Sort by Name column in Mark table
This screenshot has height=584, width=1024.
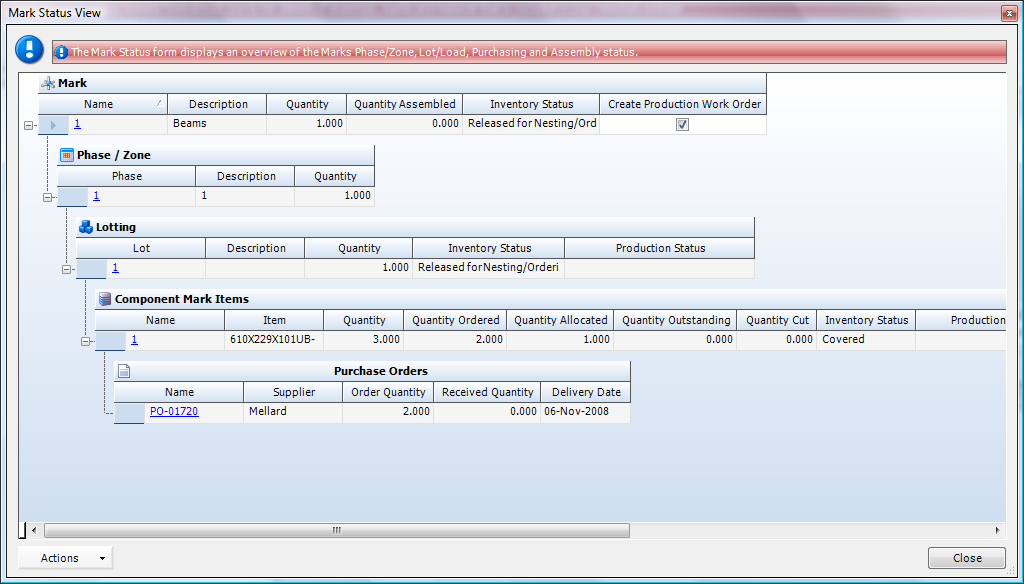[x=98, y=104]
